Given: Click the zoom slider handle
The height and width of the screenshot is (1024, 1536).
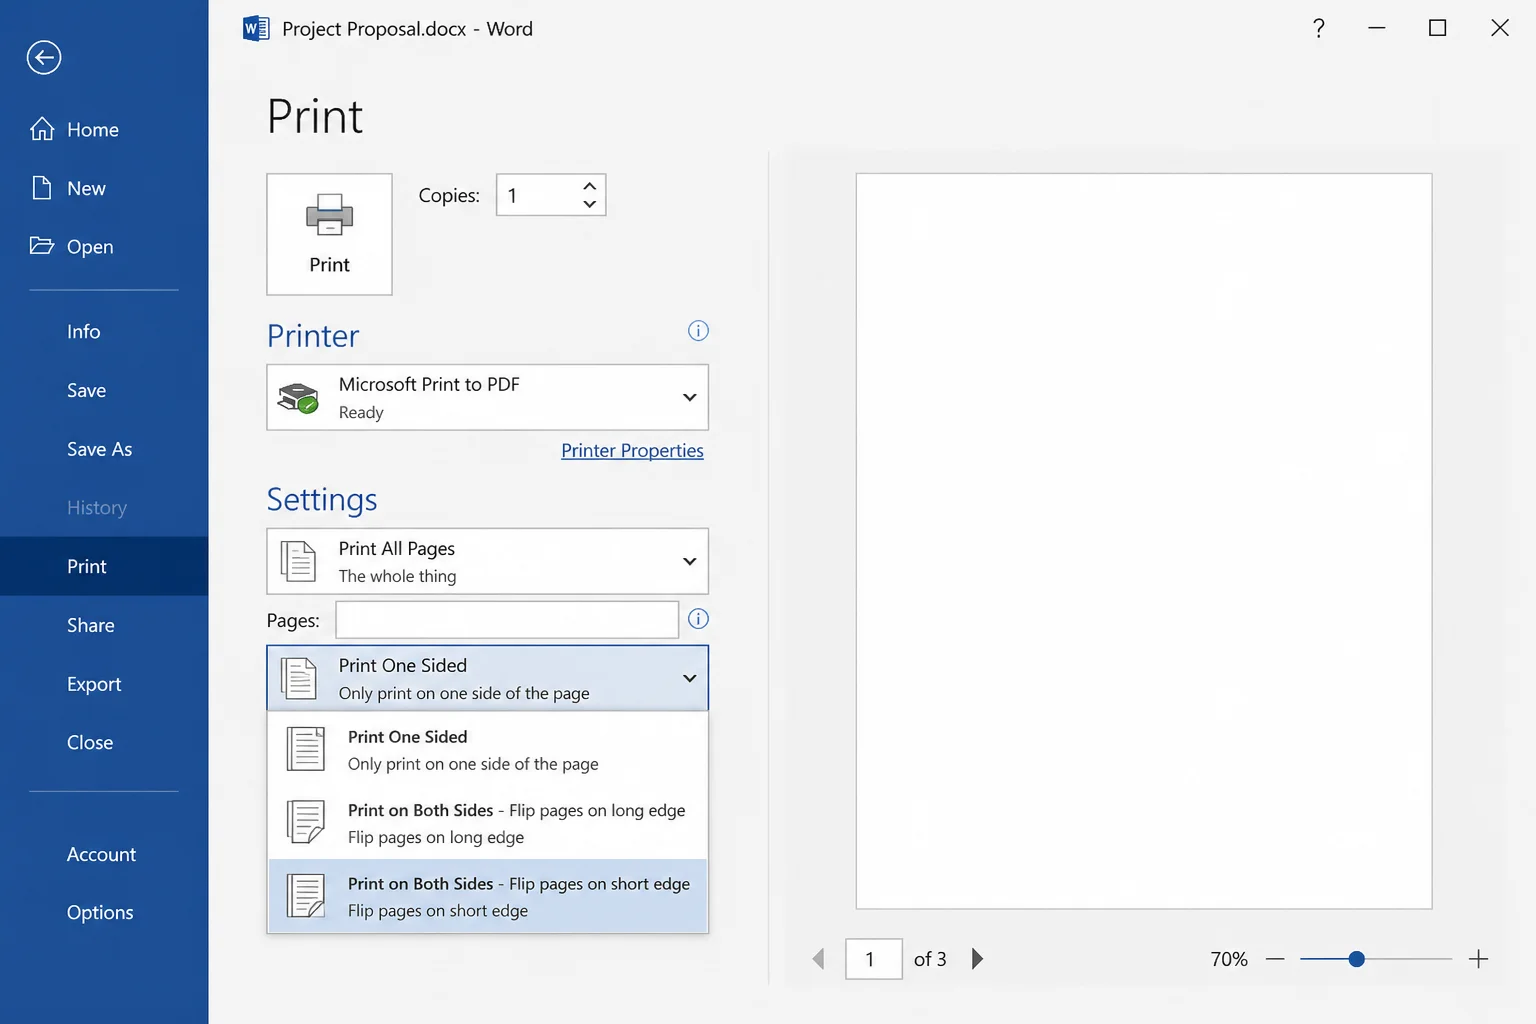Looking at the screenshot, I should pos(1356,959).
